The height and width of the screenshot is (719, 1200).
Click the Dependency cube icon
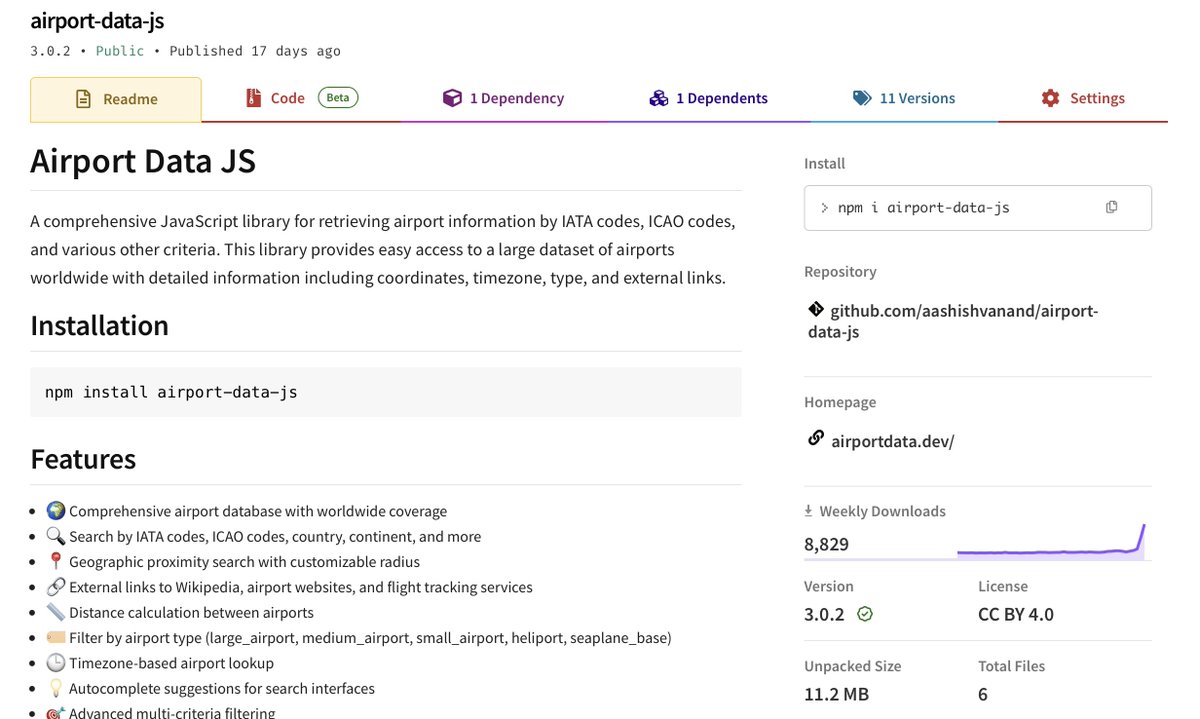click(452, 98)
